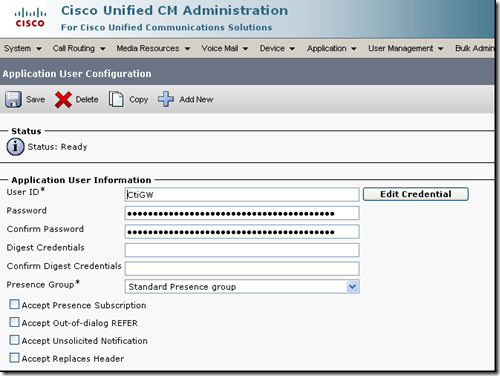This screenshot has width=500, height=376.
Task: Open the Device menu
Action: [277, 48]
